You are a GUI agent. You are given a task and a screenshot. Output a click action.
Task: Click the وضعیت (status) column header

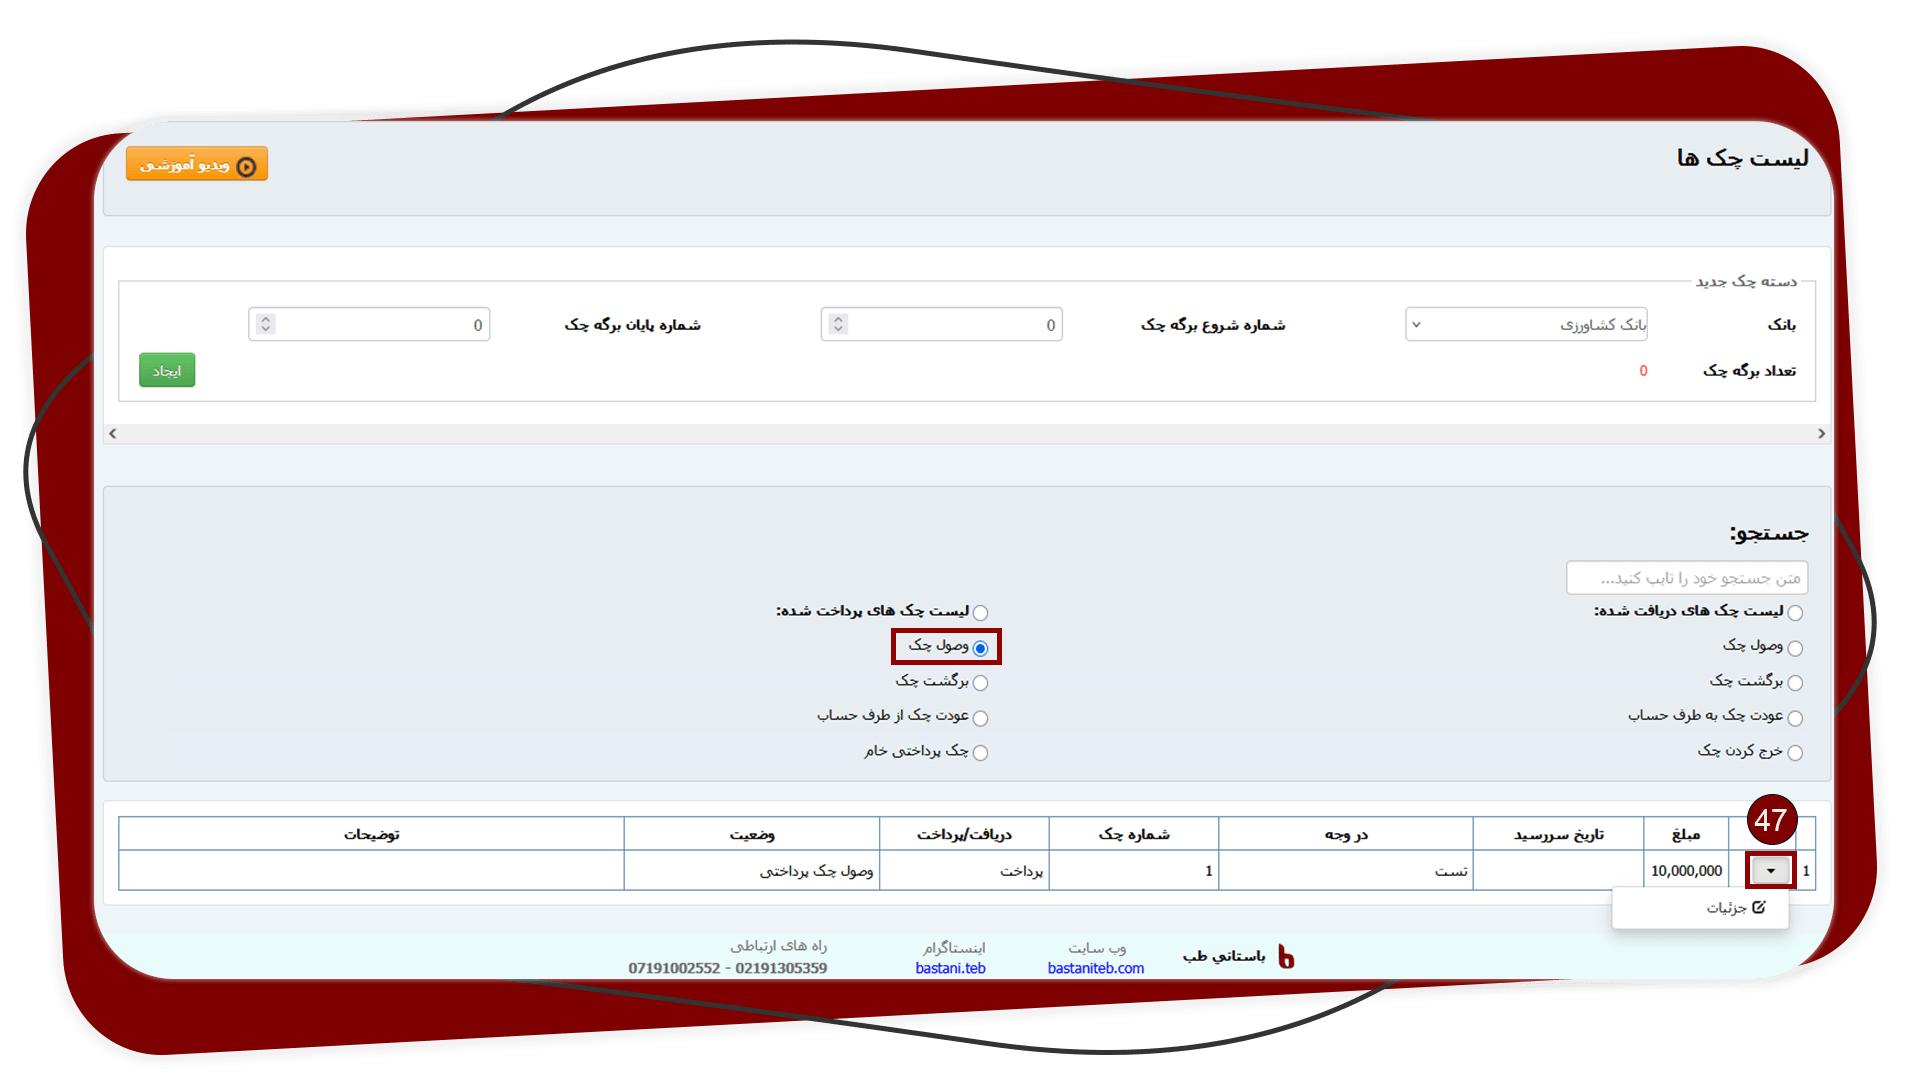pos(752,834)
